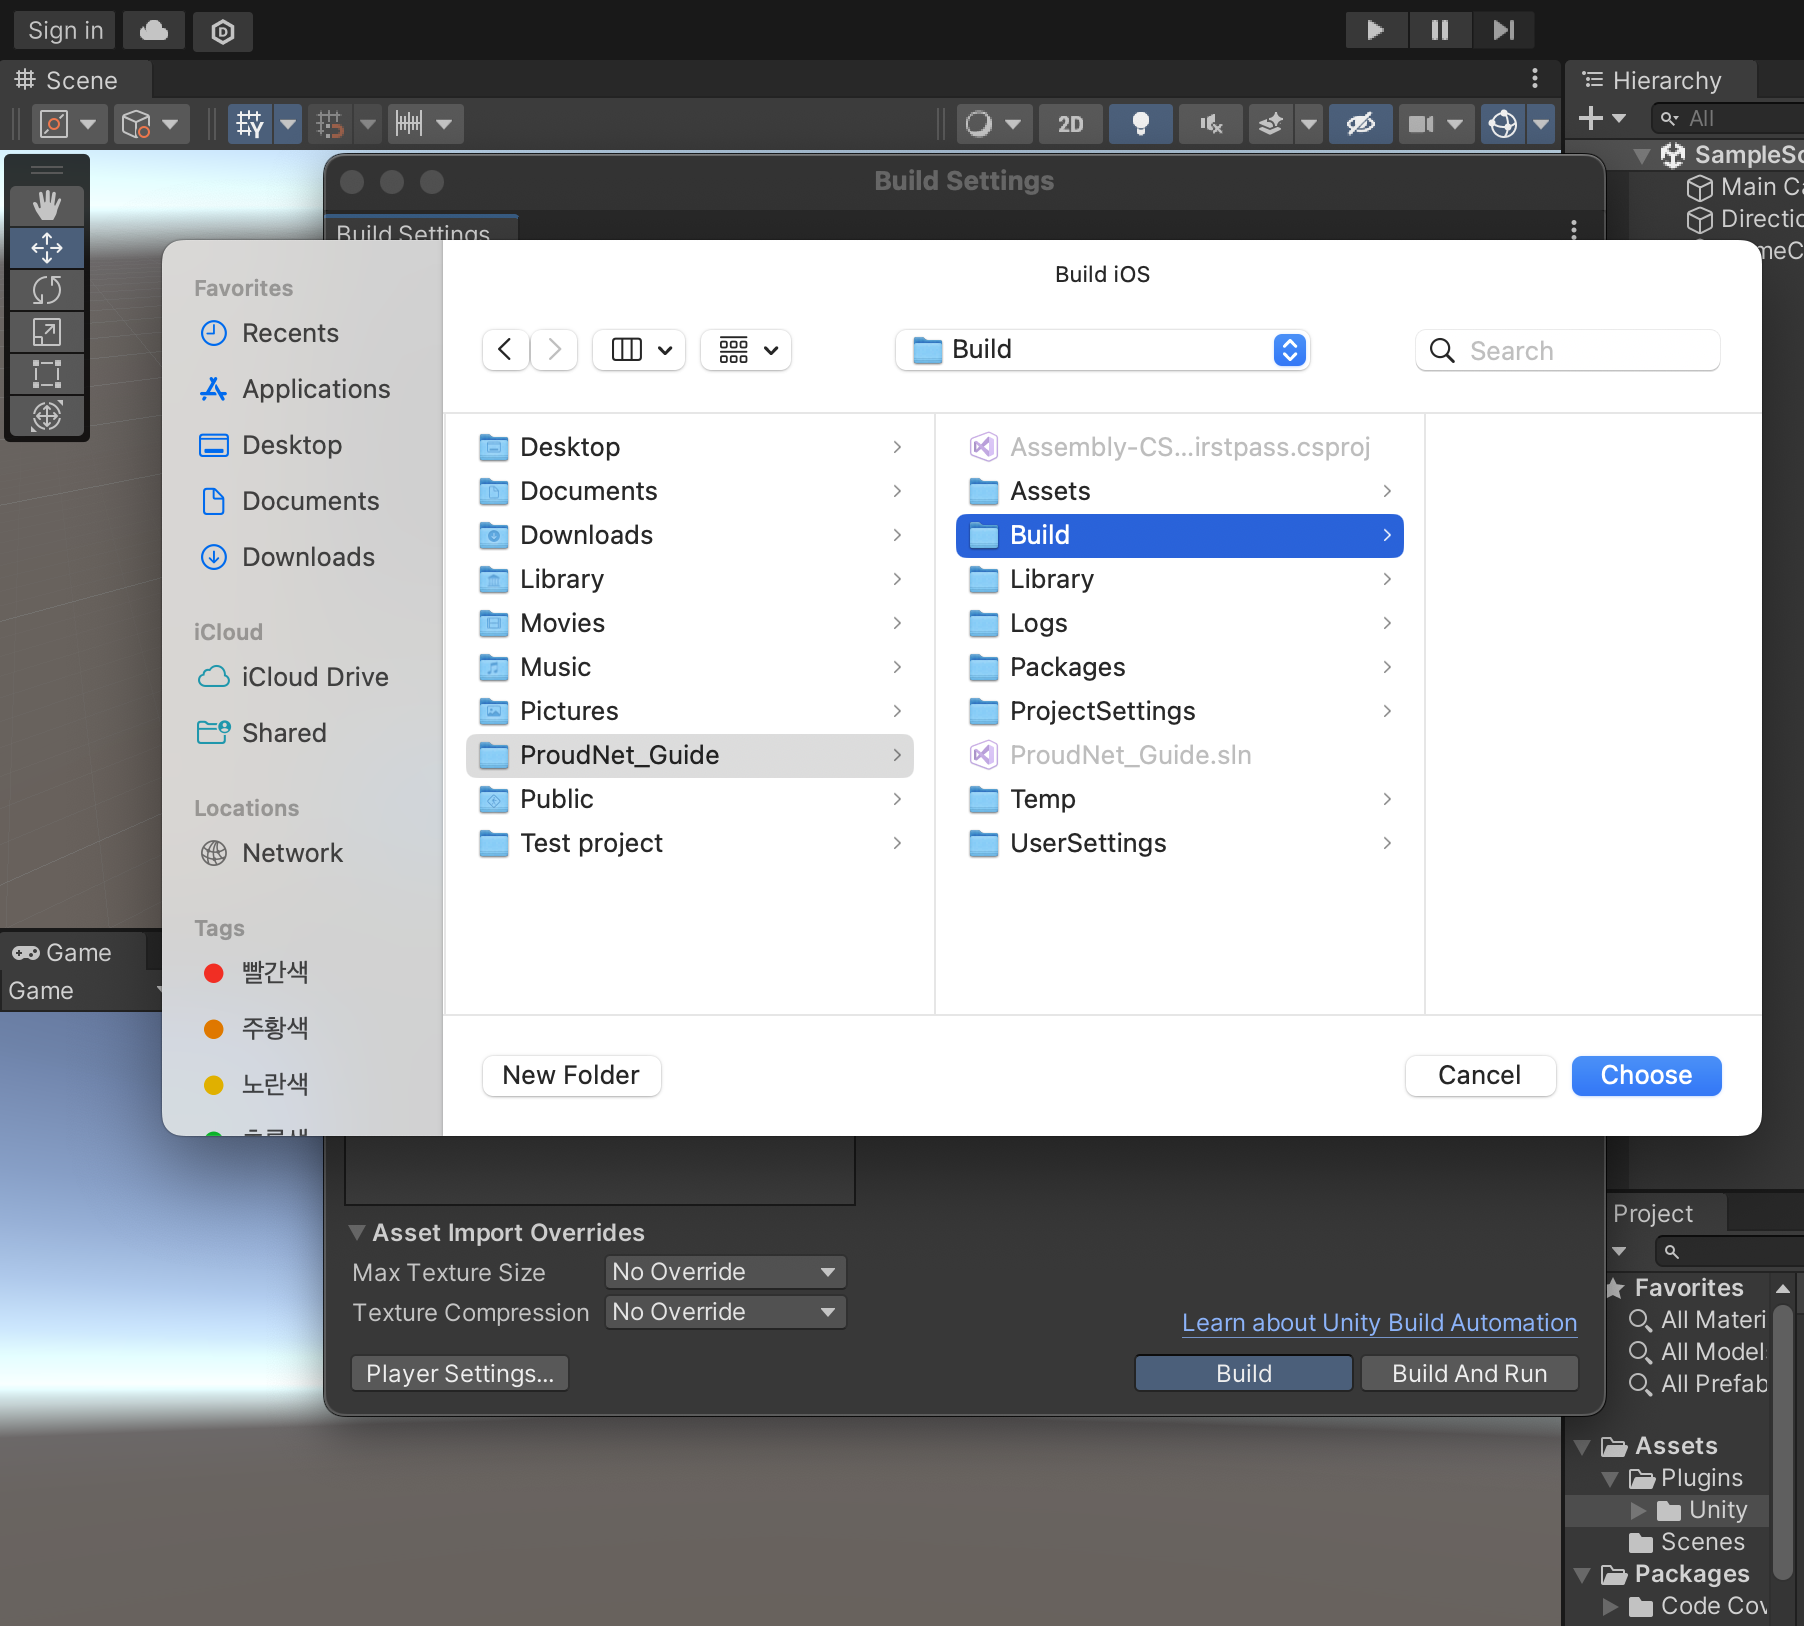This screenshot has height=1626, width=1804.
Task: Select the Rect transform tool
Action: click(47, 374)
